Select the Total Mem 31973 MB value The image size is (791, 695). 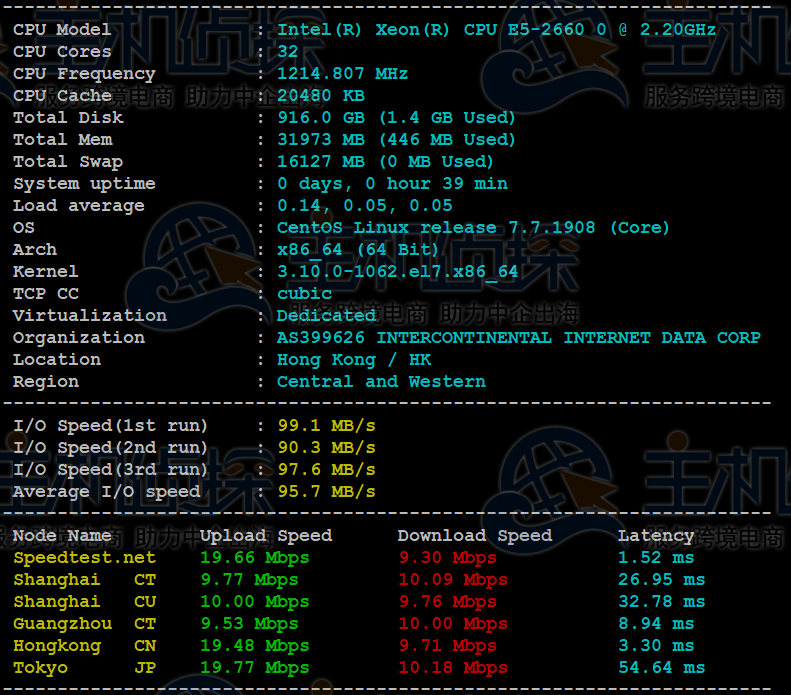tap(396, 140)
